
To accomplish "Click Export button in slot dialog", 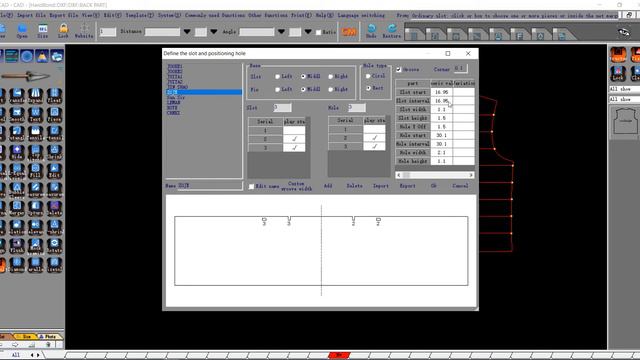I will pos(407,186).
